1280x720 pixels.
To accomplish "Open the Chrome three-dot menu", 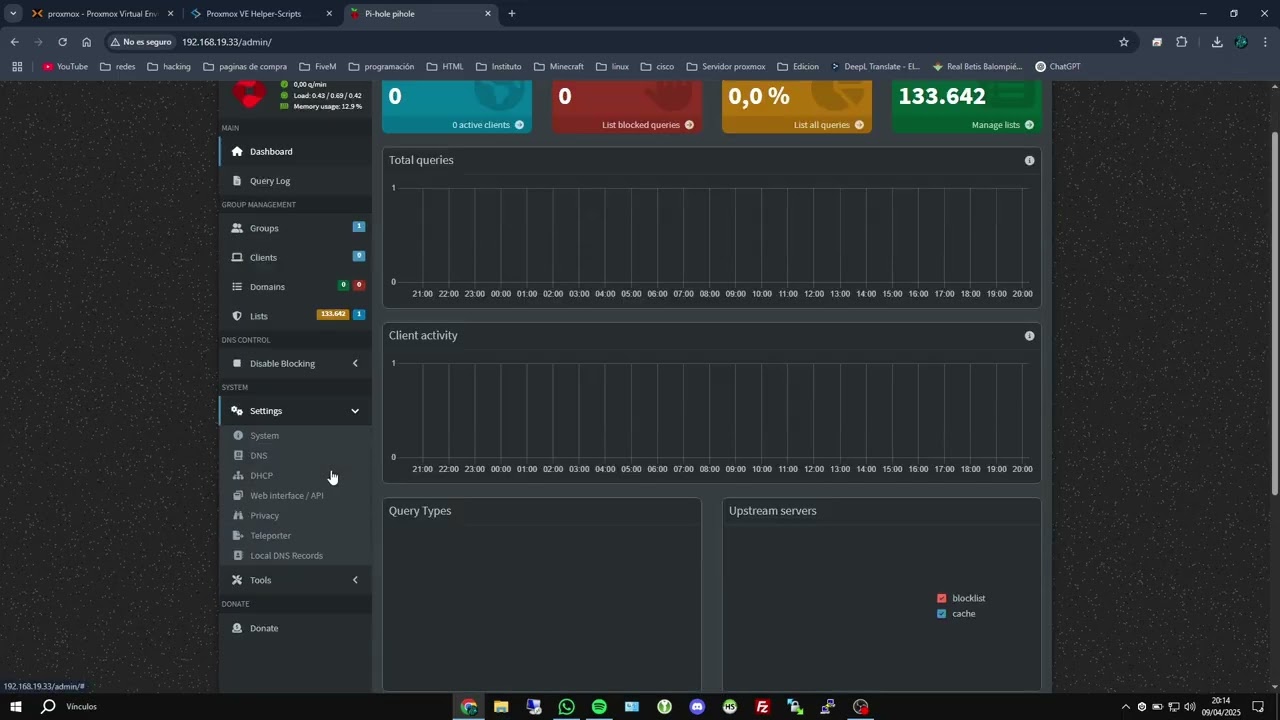I will pyautogui.click(x=1266, y=42).
